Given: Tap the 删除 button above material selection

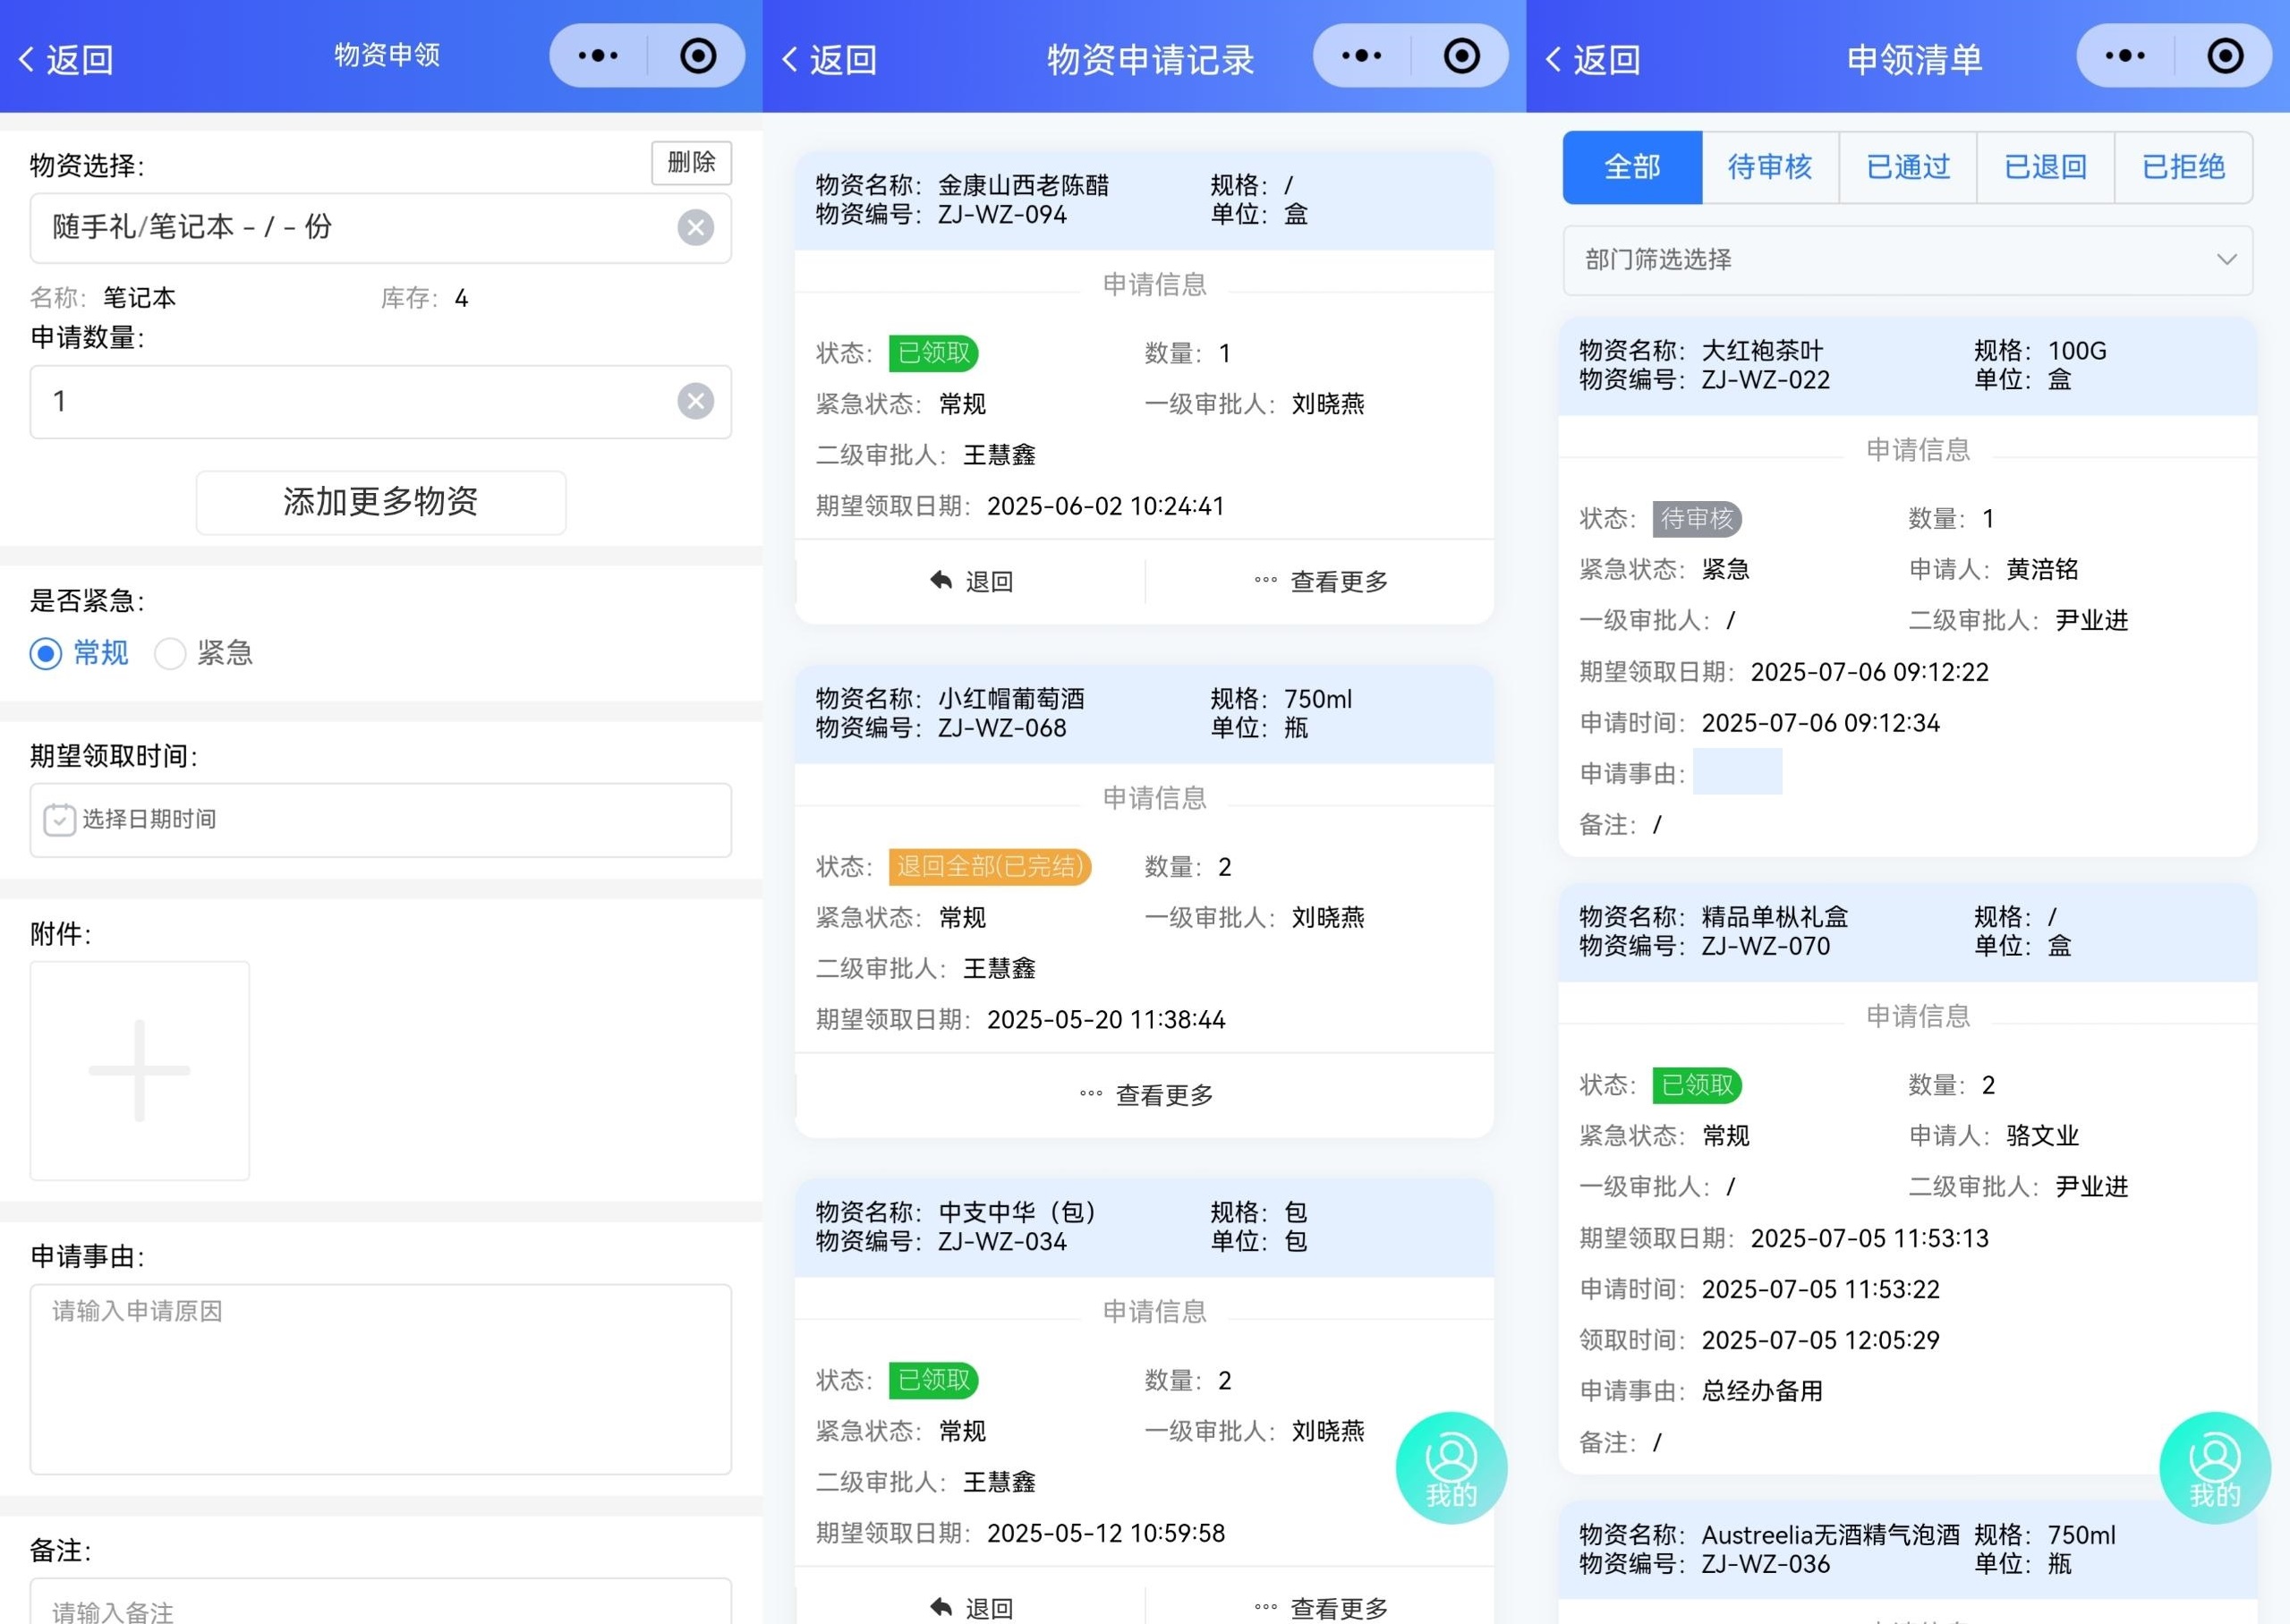Looking at the screenshot, I should tap(691, 162).
